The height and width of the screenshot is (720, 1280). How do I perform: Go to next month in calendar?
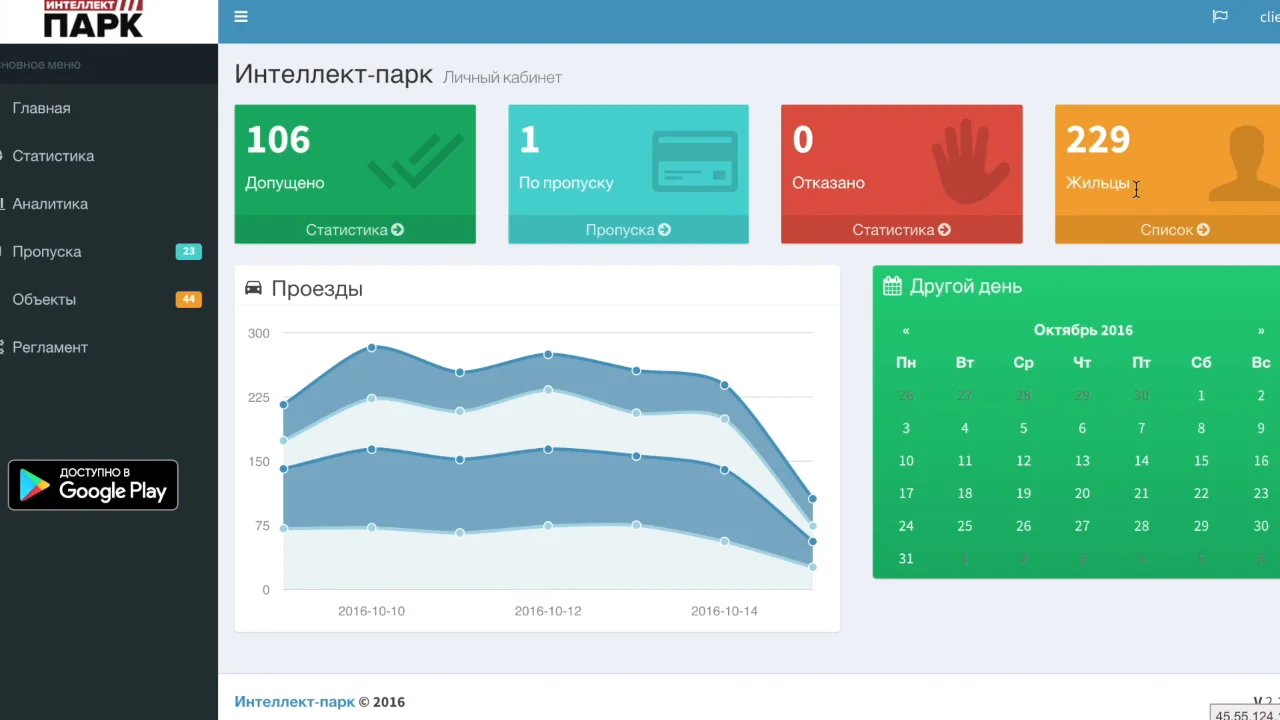pyautogui.click(x=1261, y=330)
